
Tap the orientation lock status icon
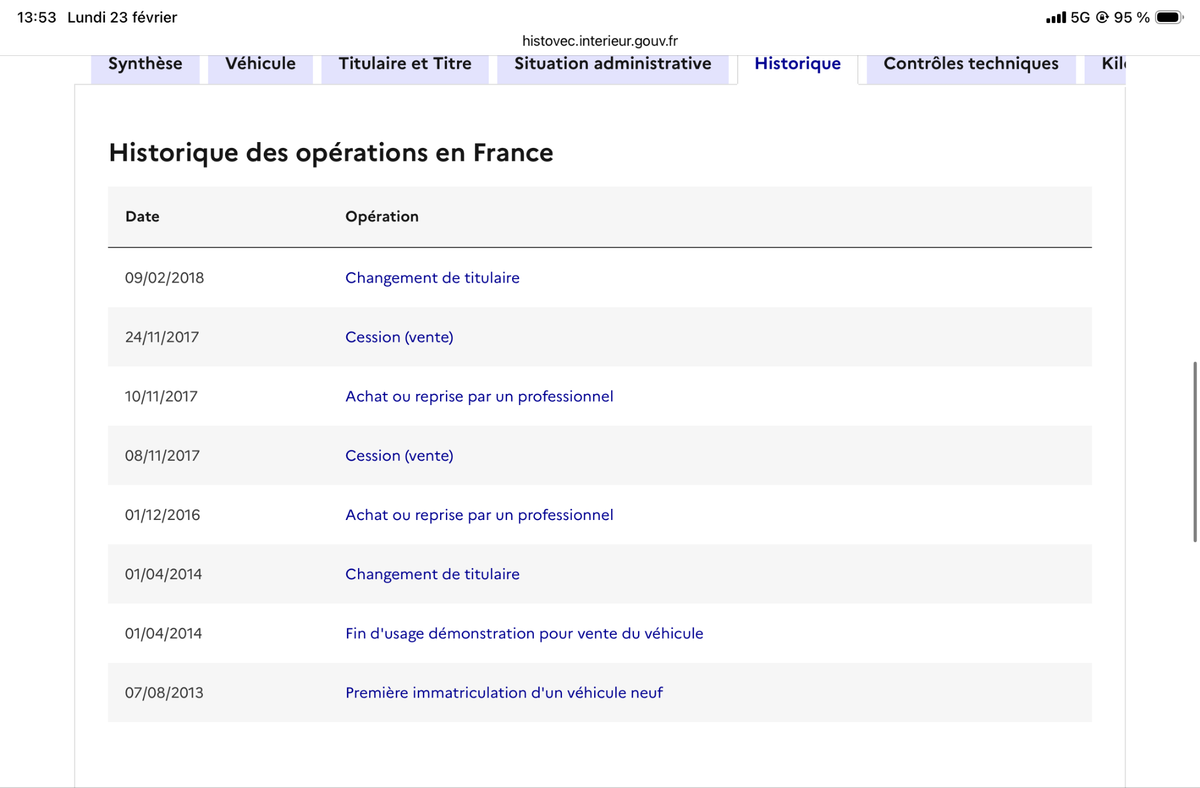[x=1103, y=17]
